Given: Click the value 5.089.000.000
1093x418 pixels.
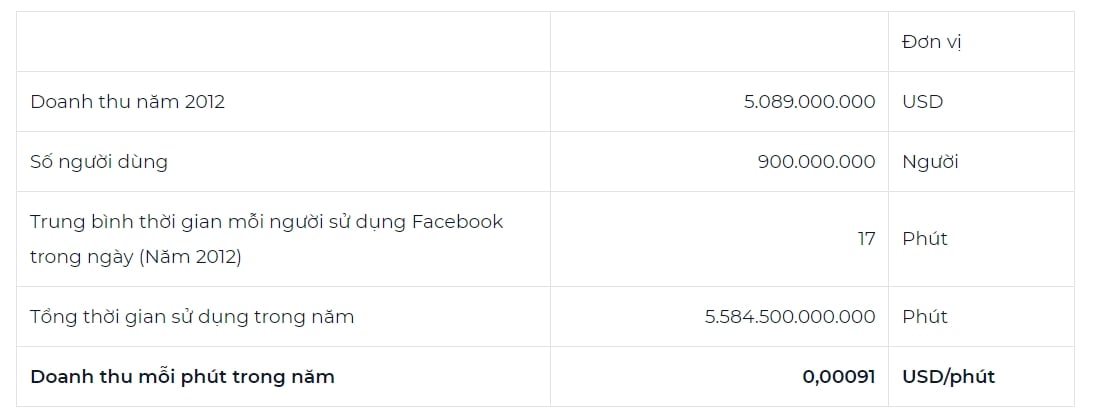Looking at the screenshot, I should coord(809,102).
